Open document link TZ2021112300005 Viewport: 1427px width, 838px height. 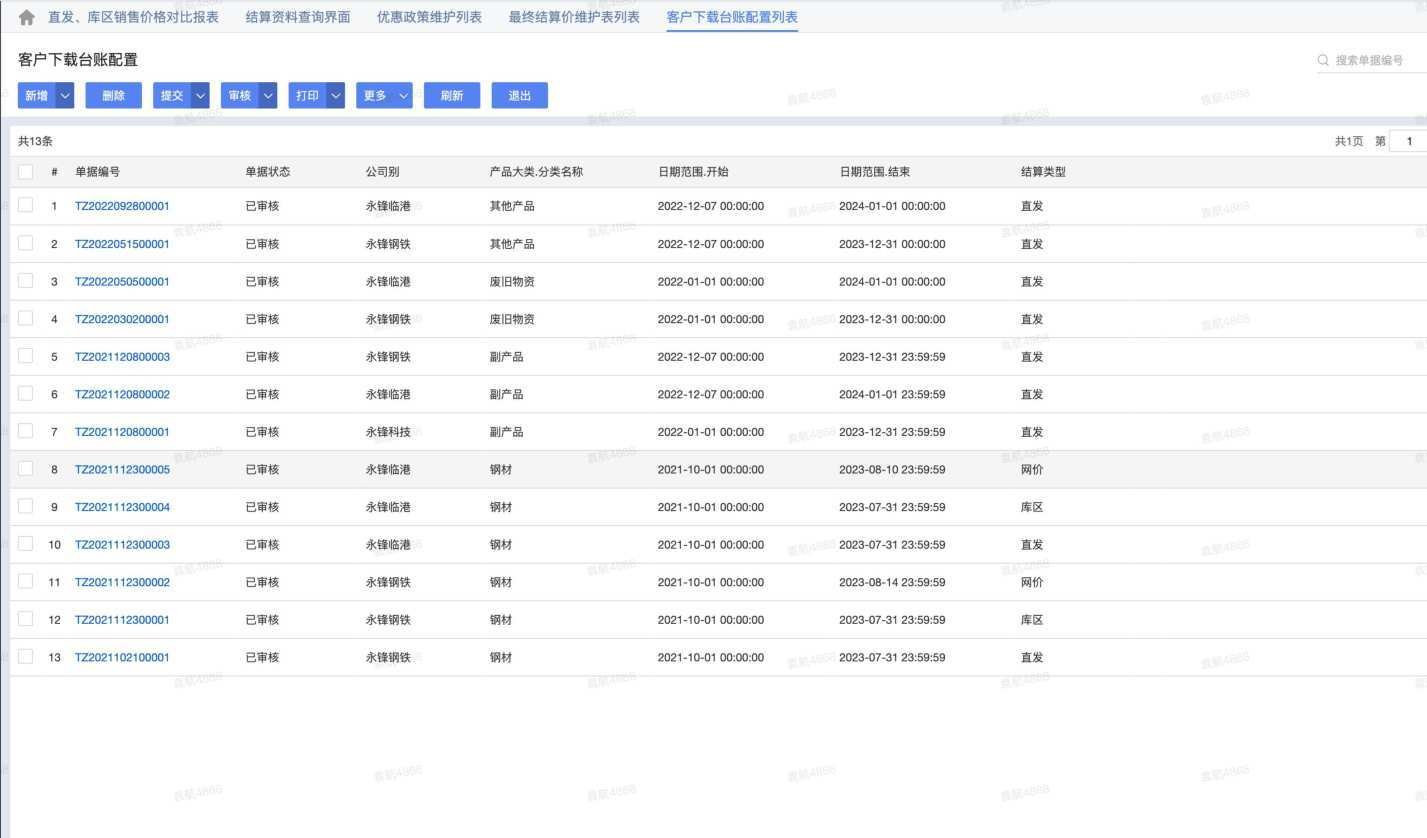click(x=122, y=470)
